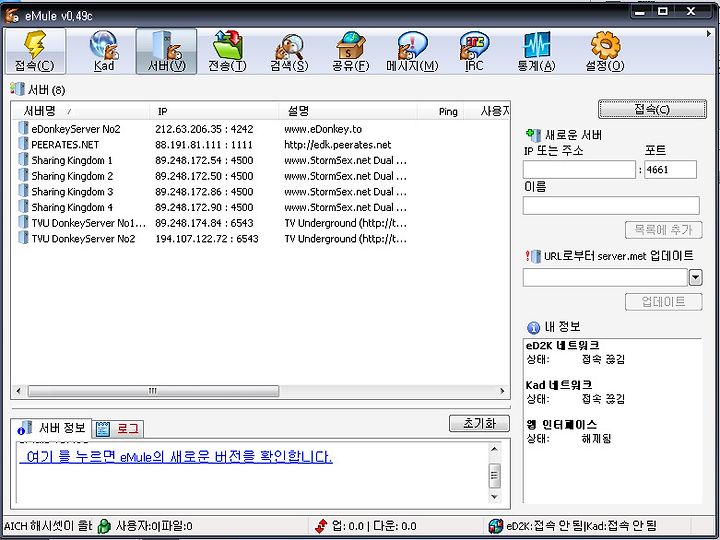The image size is (720, 540).
Task: Open the IRC toolbar button
Action: tap(474, 51)
